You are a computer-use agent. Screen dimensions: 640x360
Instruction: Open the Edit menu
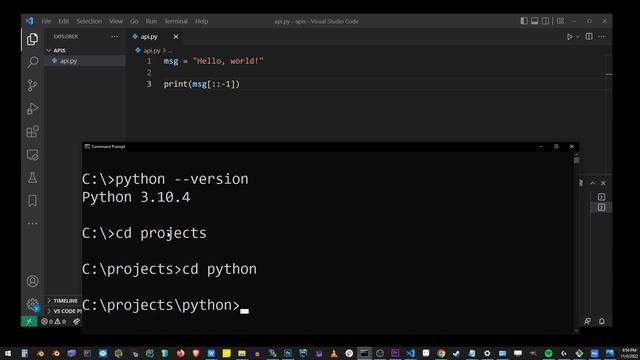(x=64, y=21)
